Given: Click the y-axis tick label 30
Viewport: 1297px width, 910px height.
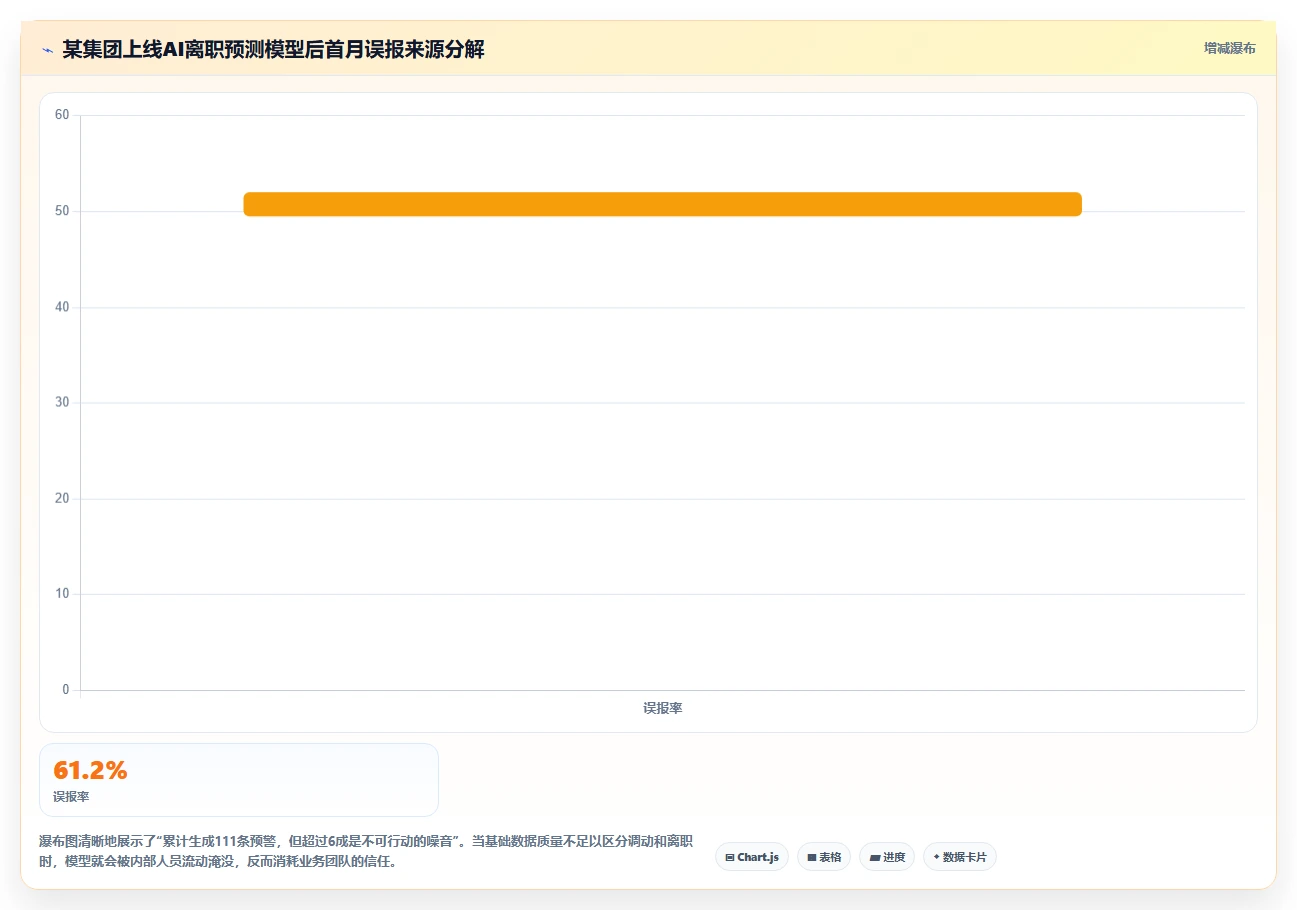Looking at the screenshot, I should tap(62, 402).
